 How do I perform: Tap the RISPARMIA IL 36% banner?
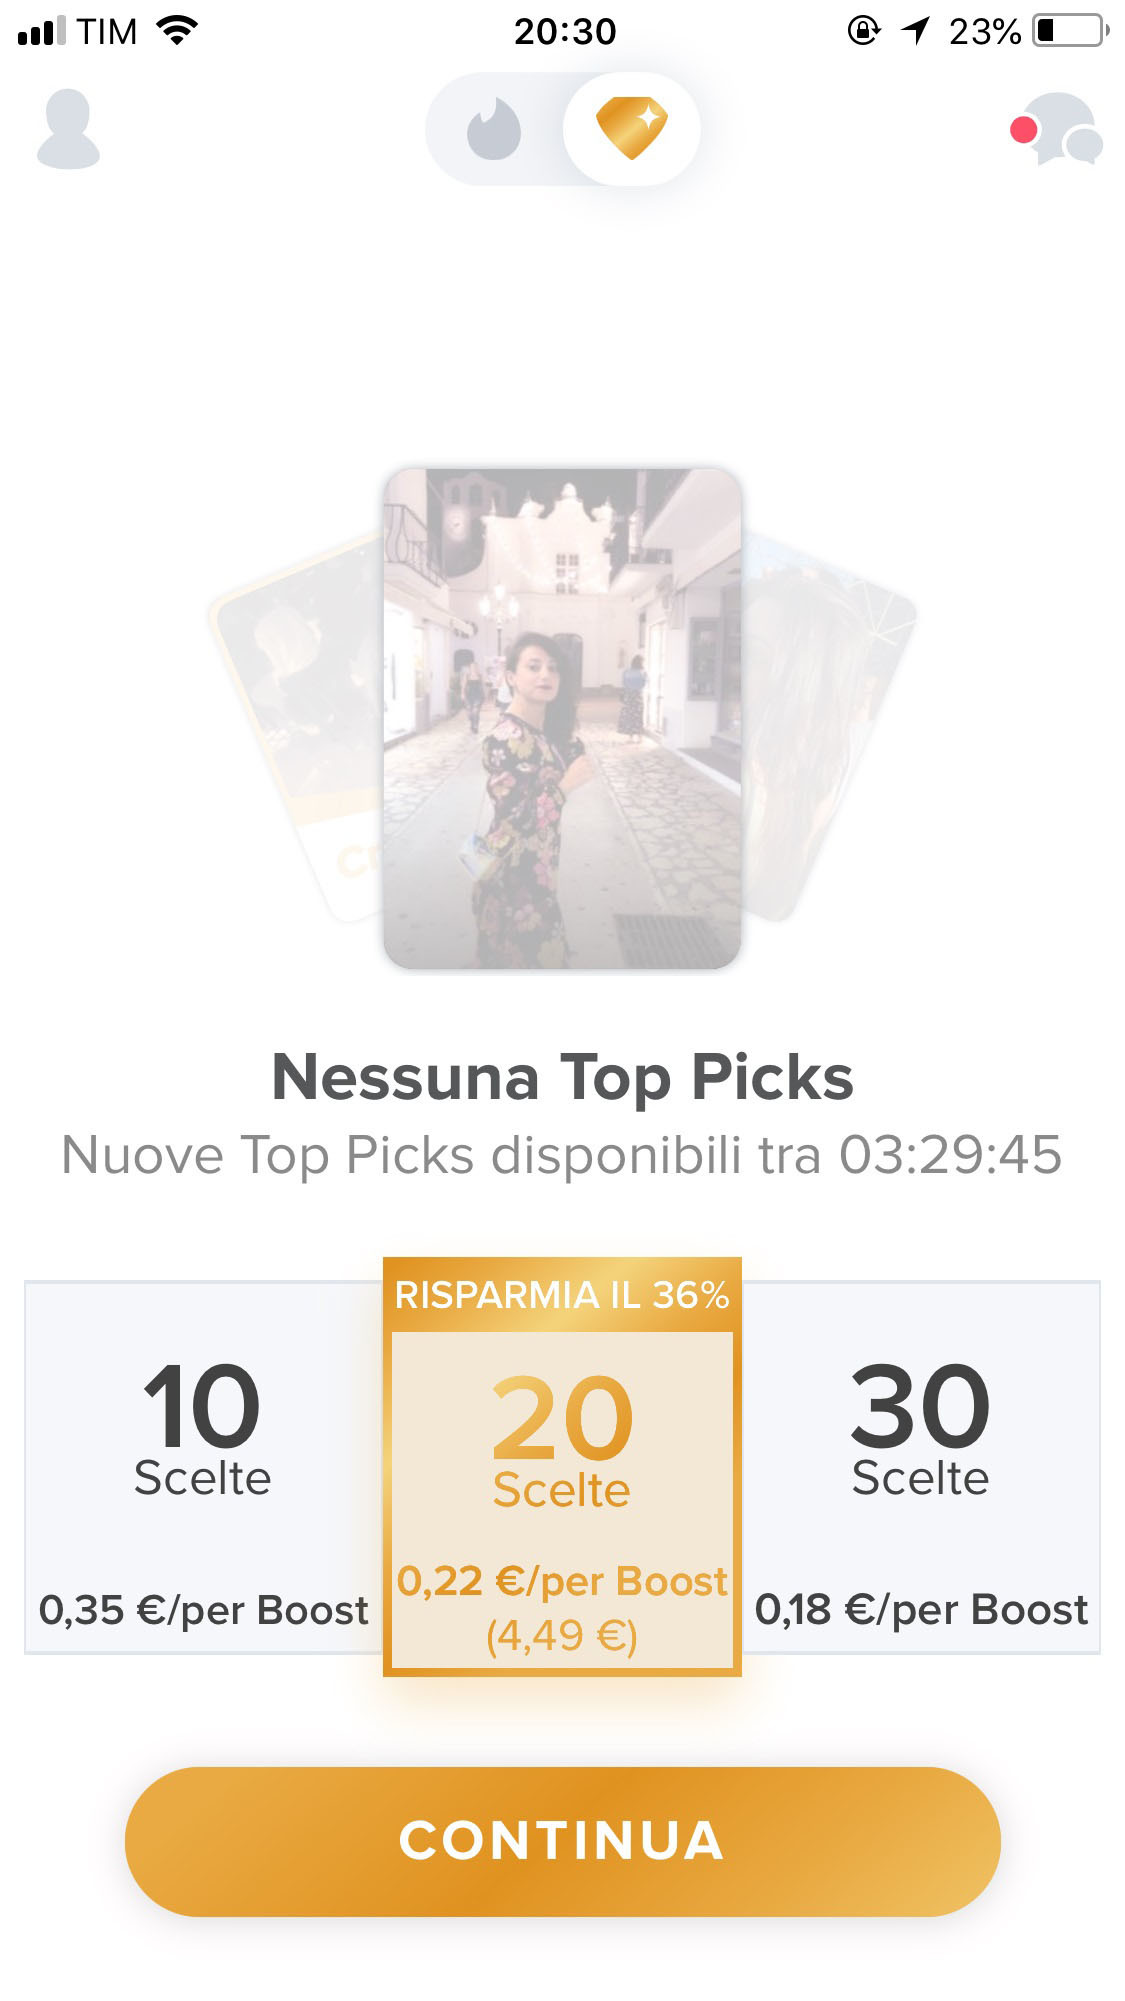tap(562, 1295)
